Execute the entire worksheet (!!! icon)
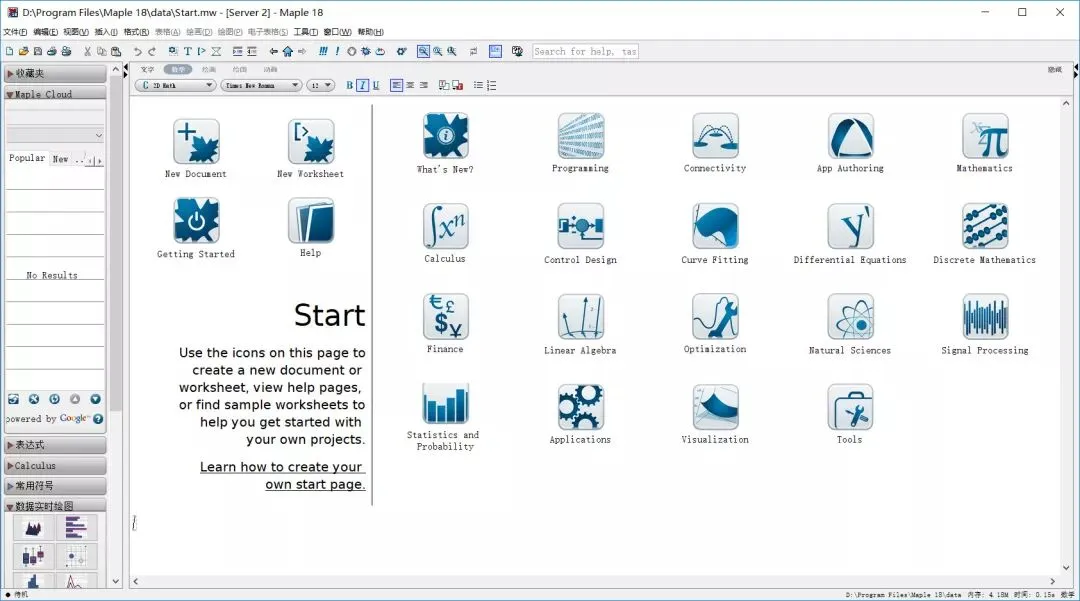 tap(323, 51)
